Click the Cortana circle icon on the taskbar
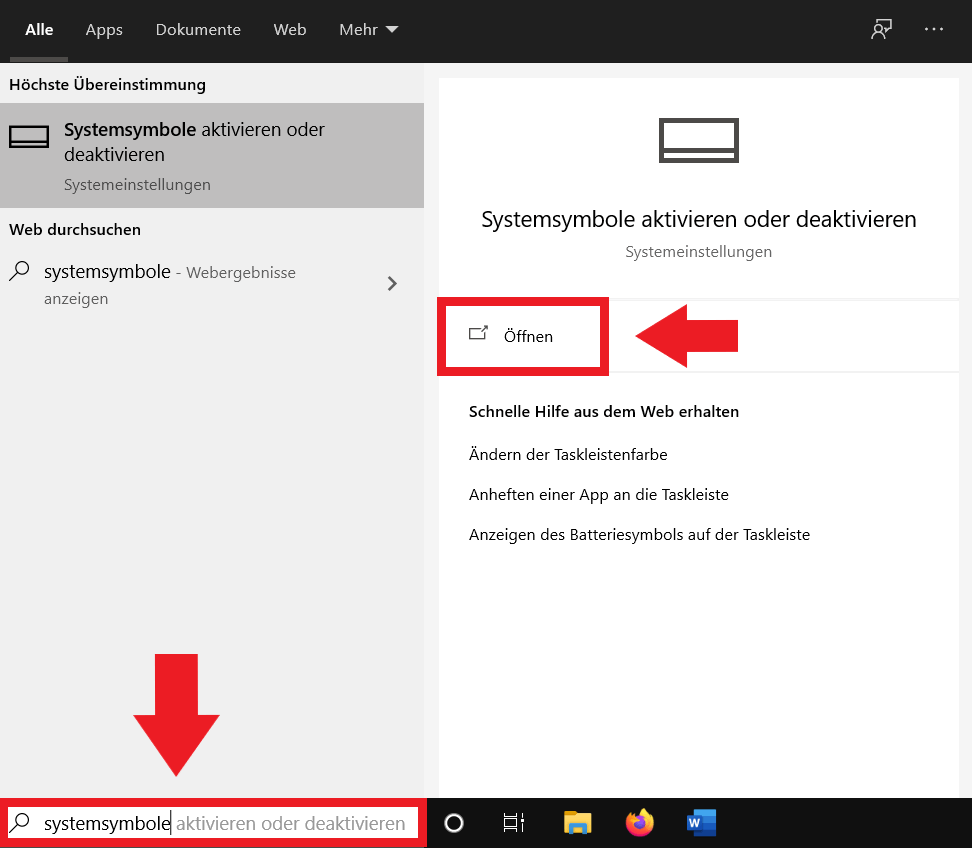 click(454, 823)
